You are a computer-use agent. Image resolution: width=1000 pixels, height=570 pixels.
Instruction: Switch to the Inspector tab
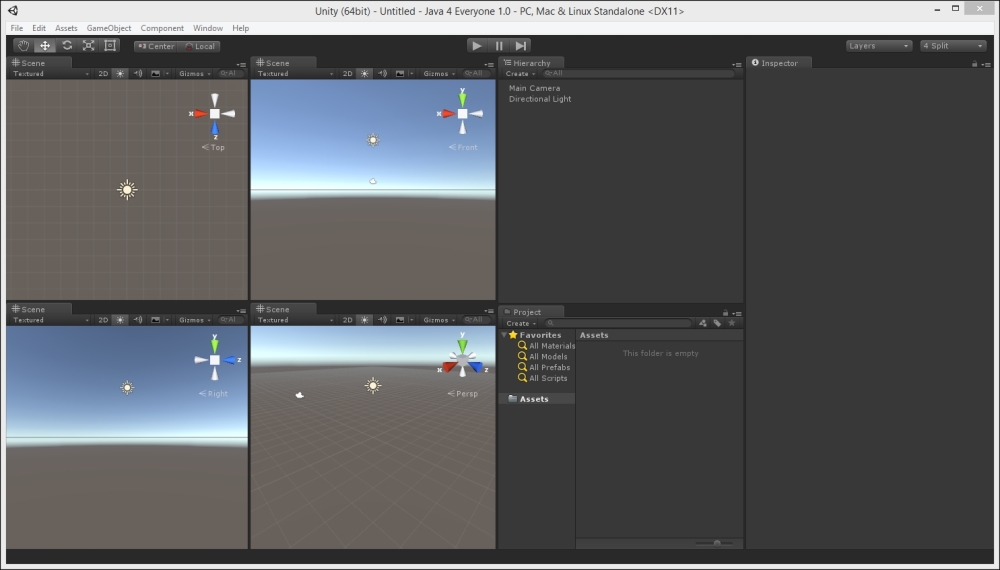coord(779,63)
